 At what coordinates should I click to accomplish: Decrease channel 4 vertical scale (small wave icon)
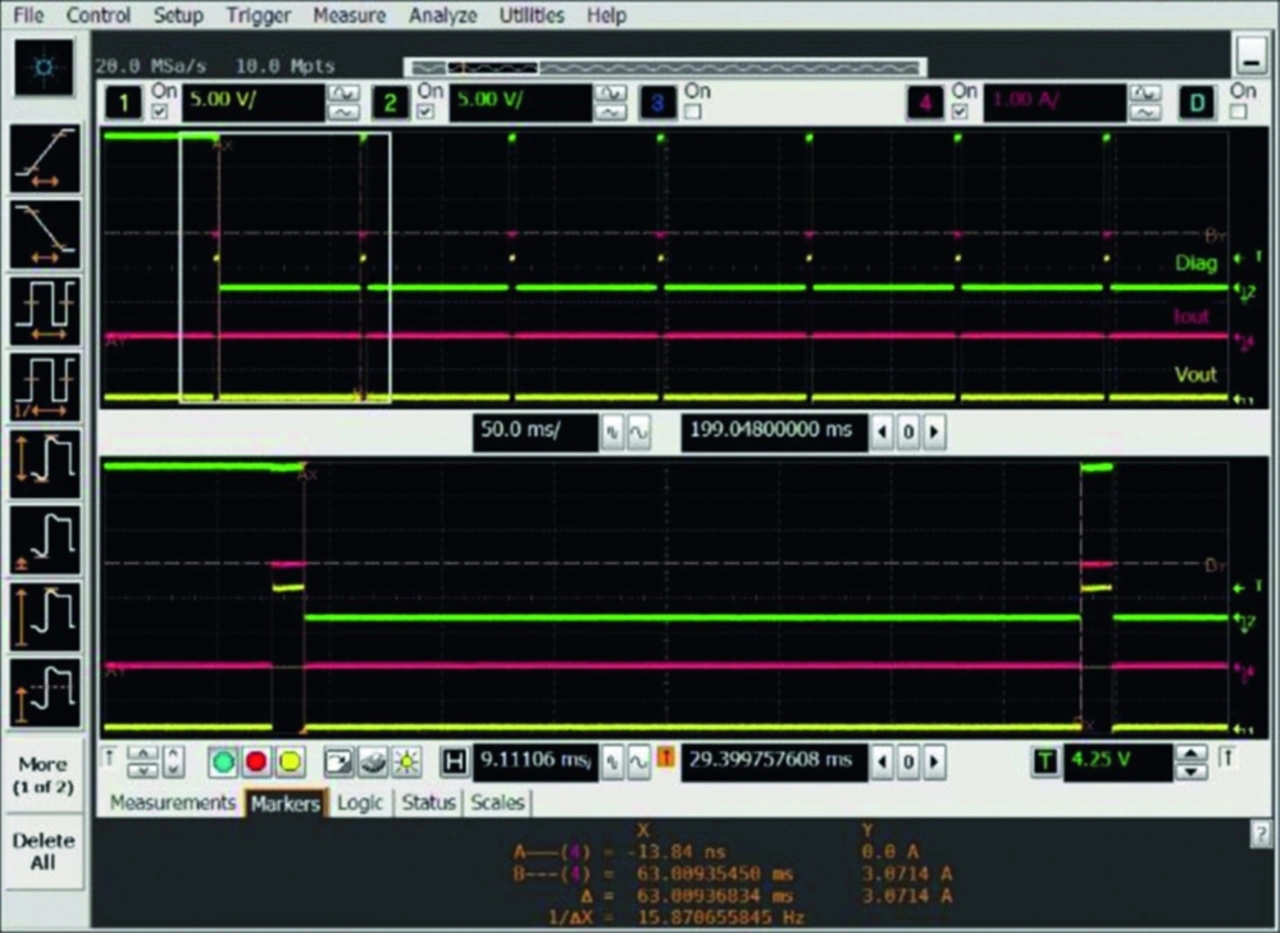click(x=1145, y=113)
